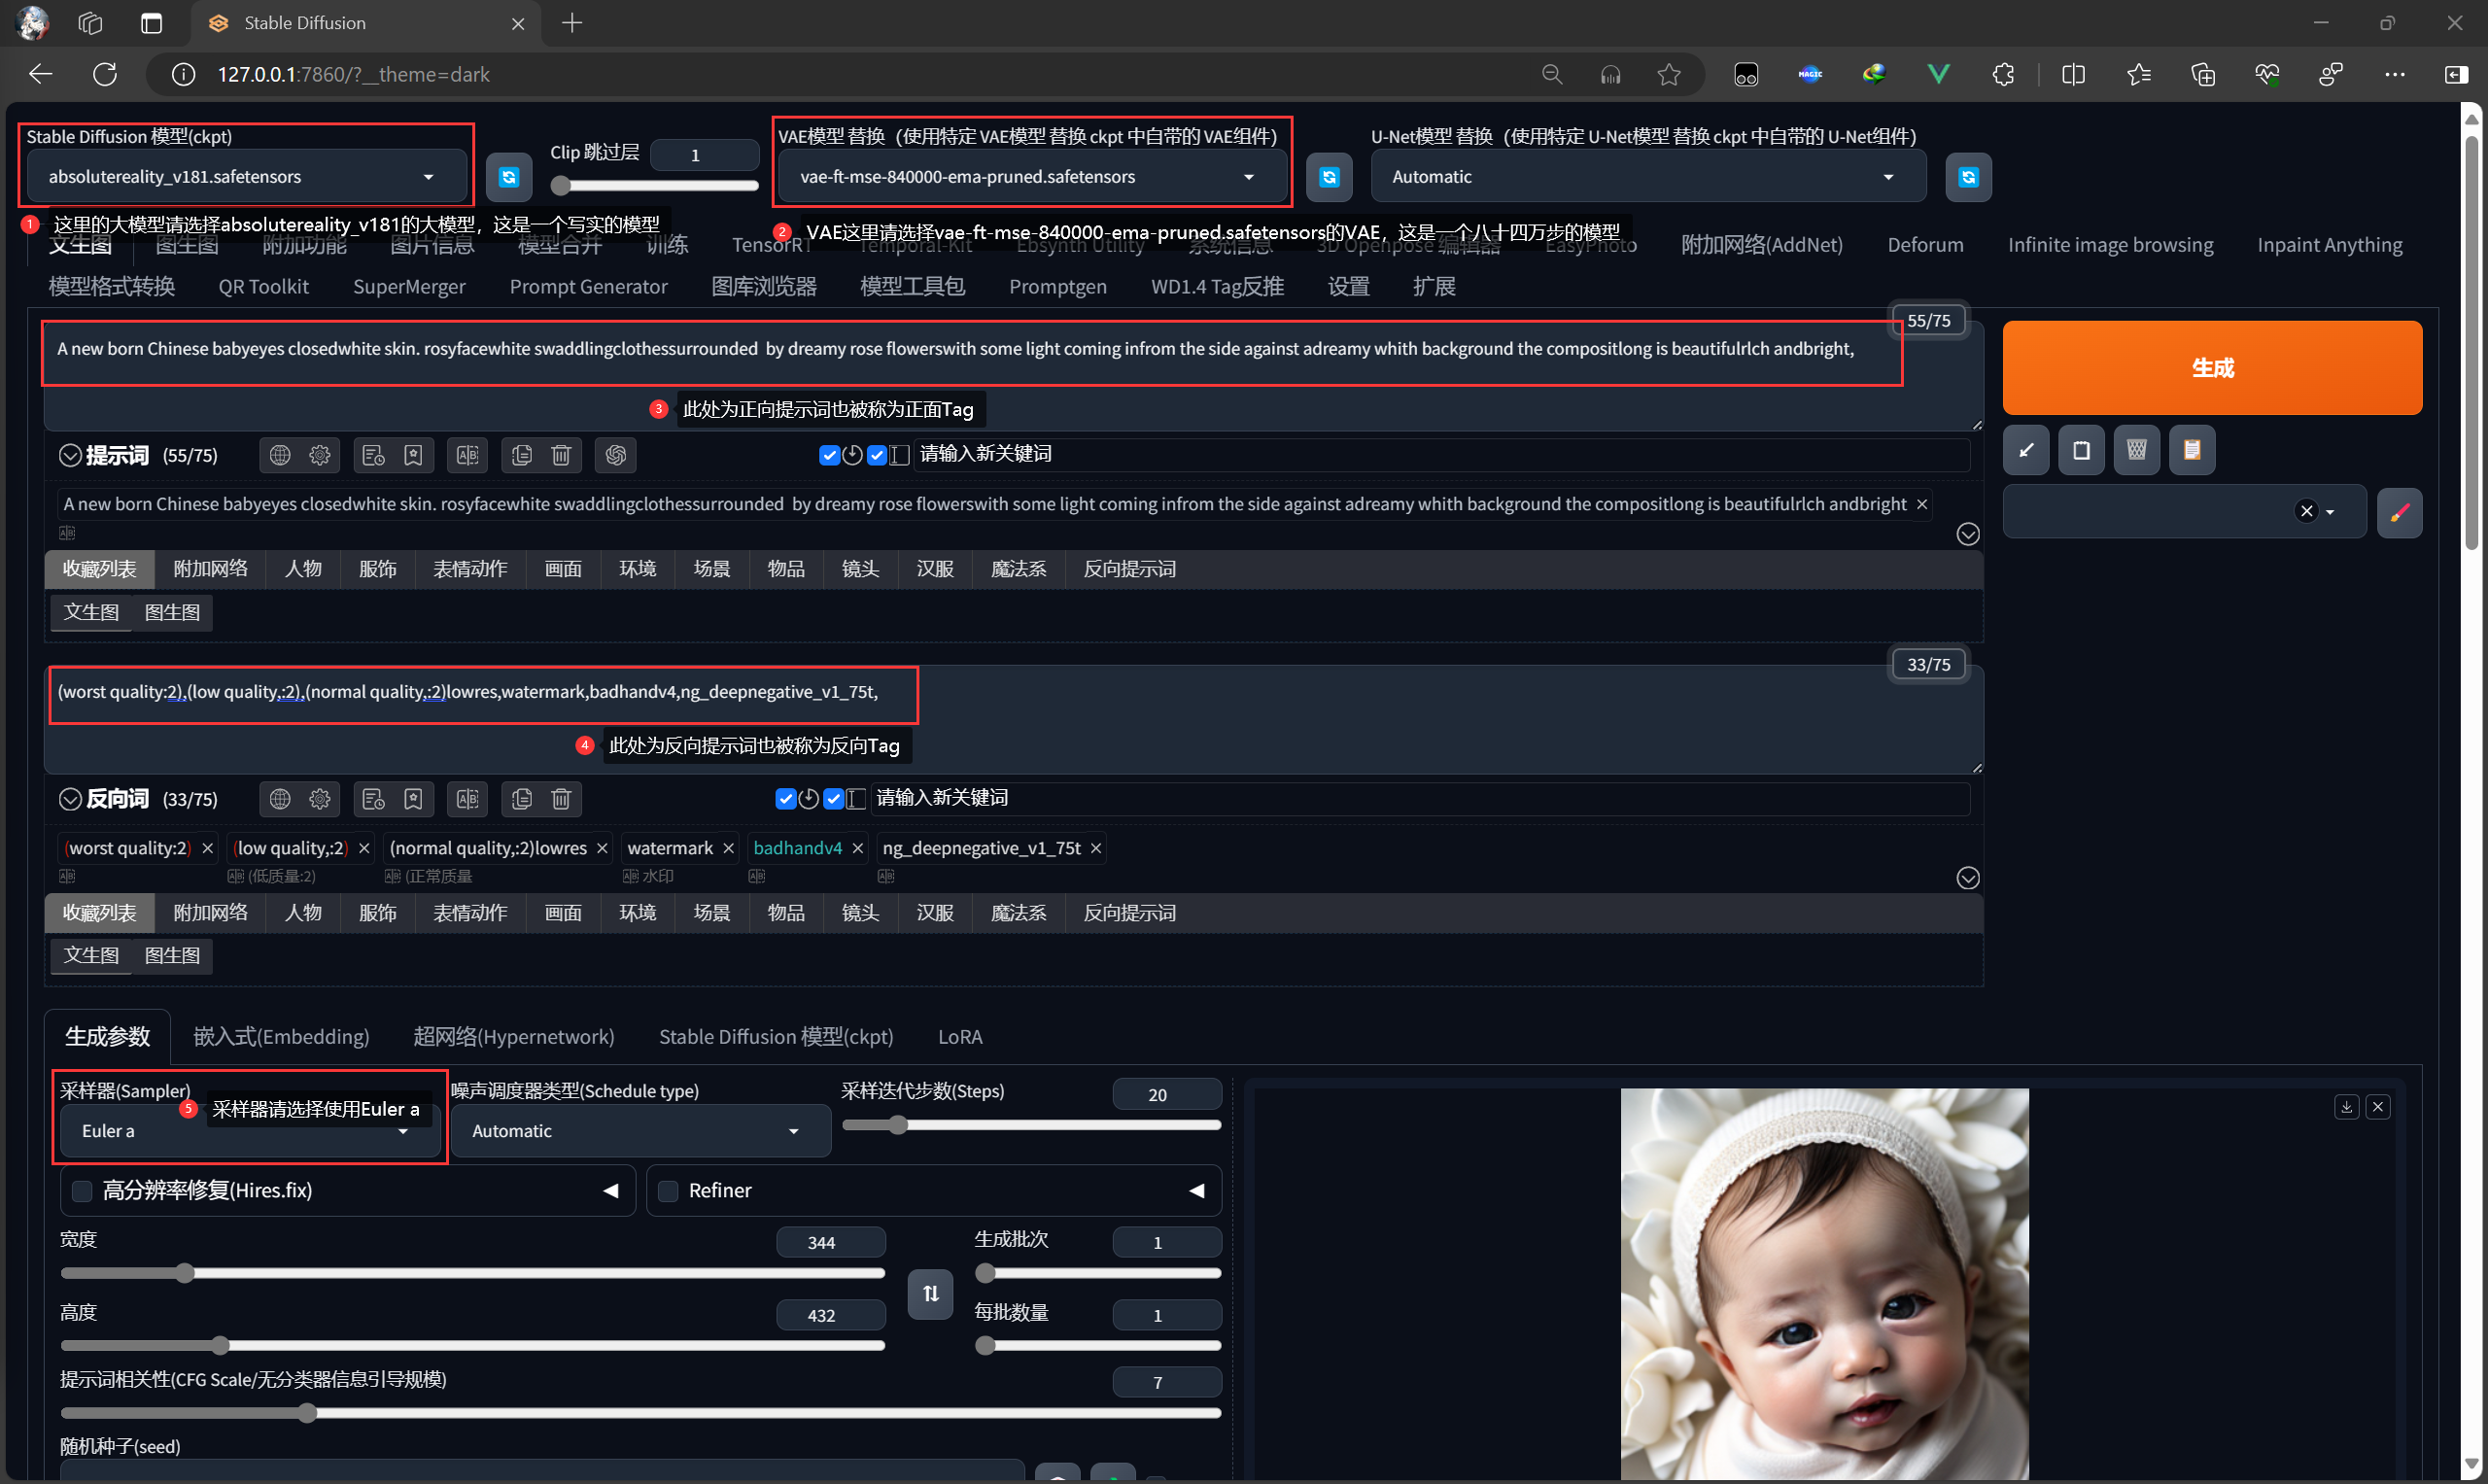The height and width of the screenshot is (1484, 2488).
Task: Click the orange 生成 button
Action: [x=2212, y=368]
